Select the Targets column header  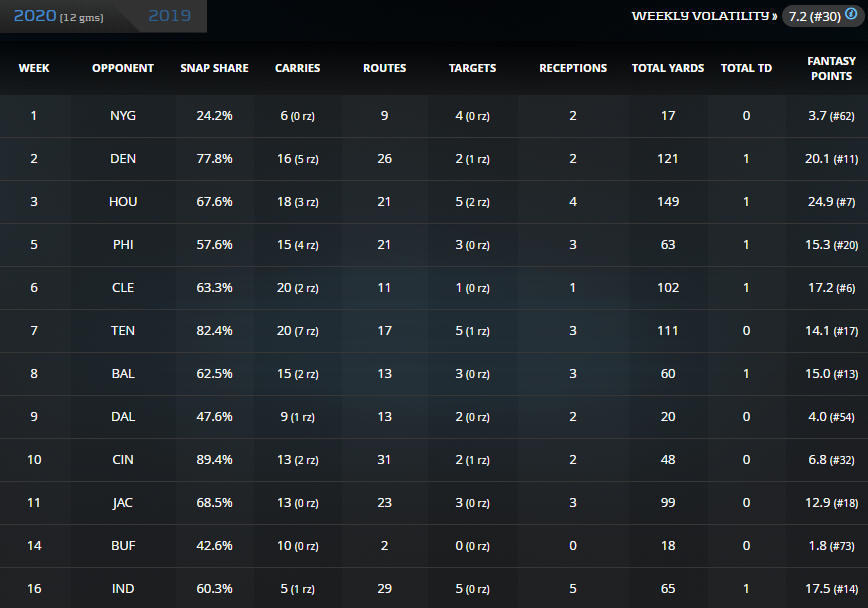point(472,68)
